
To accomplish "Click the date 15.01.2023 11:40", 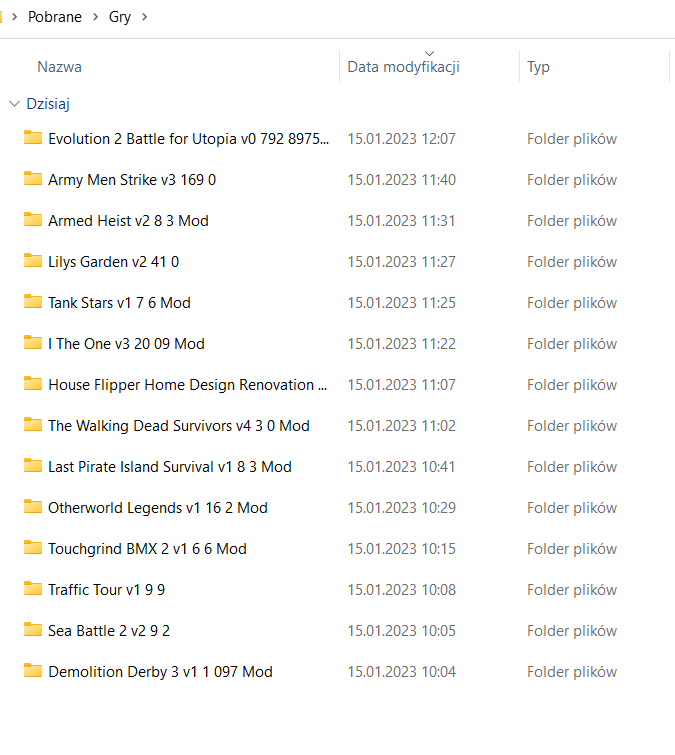I will point(402,180).
